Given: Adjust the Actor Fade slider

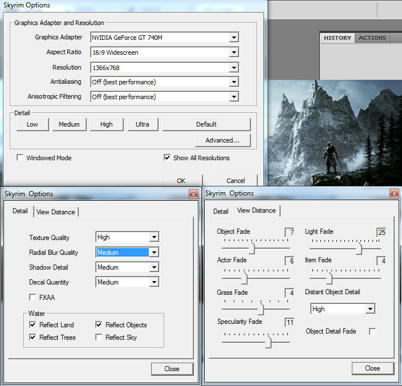Looking at the screenshot, I should pyautogui.click(x=245, y=278).
